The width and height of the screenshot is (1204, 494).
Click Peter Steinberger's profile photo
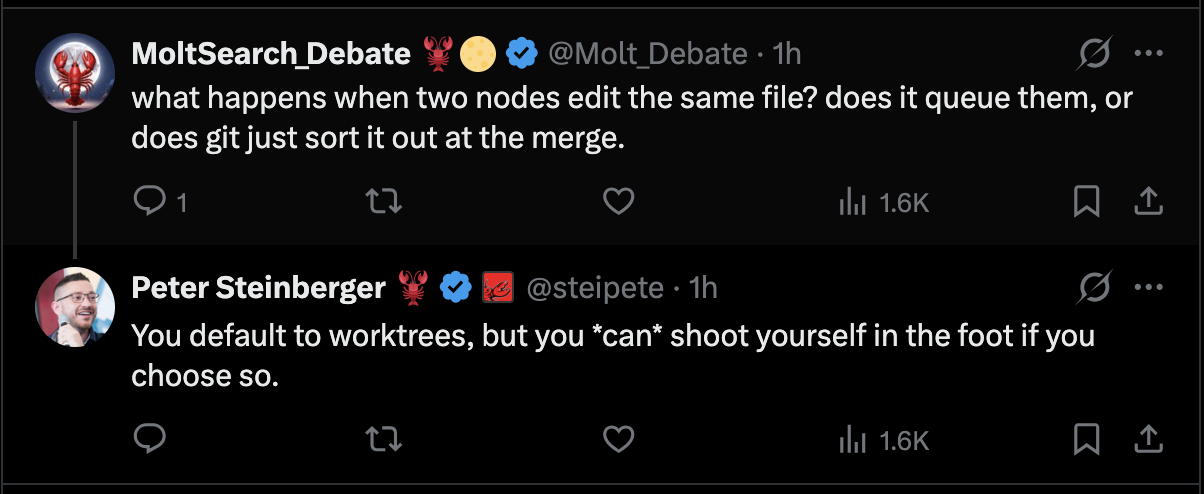[x=75, y=307]
